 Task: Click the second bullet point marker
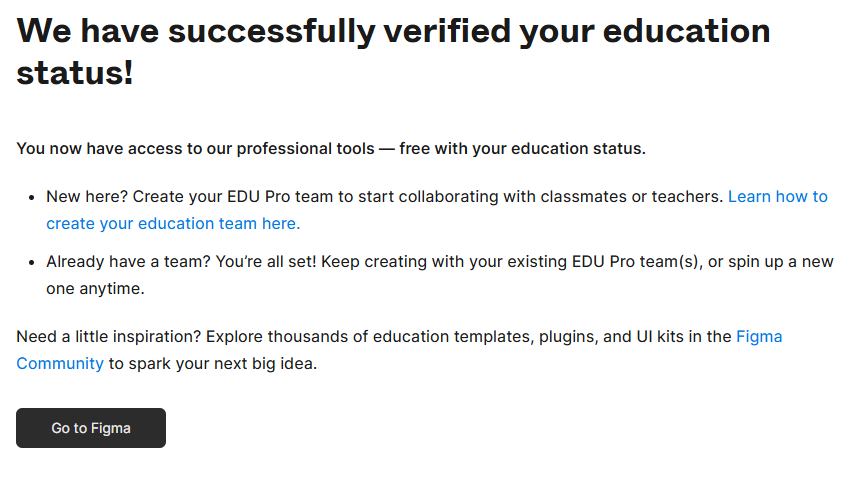(32, 263)
